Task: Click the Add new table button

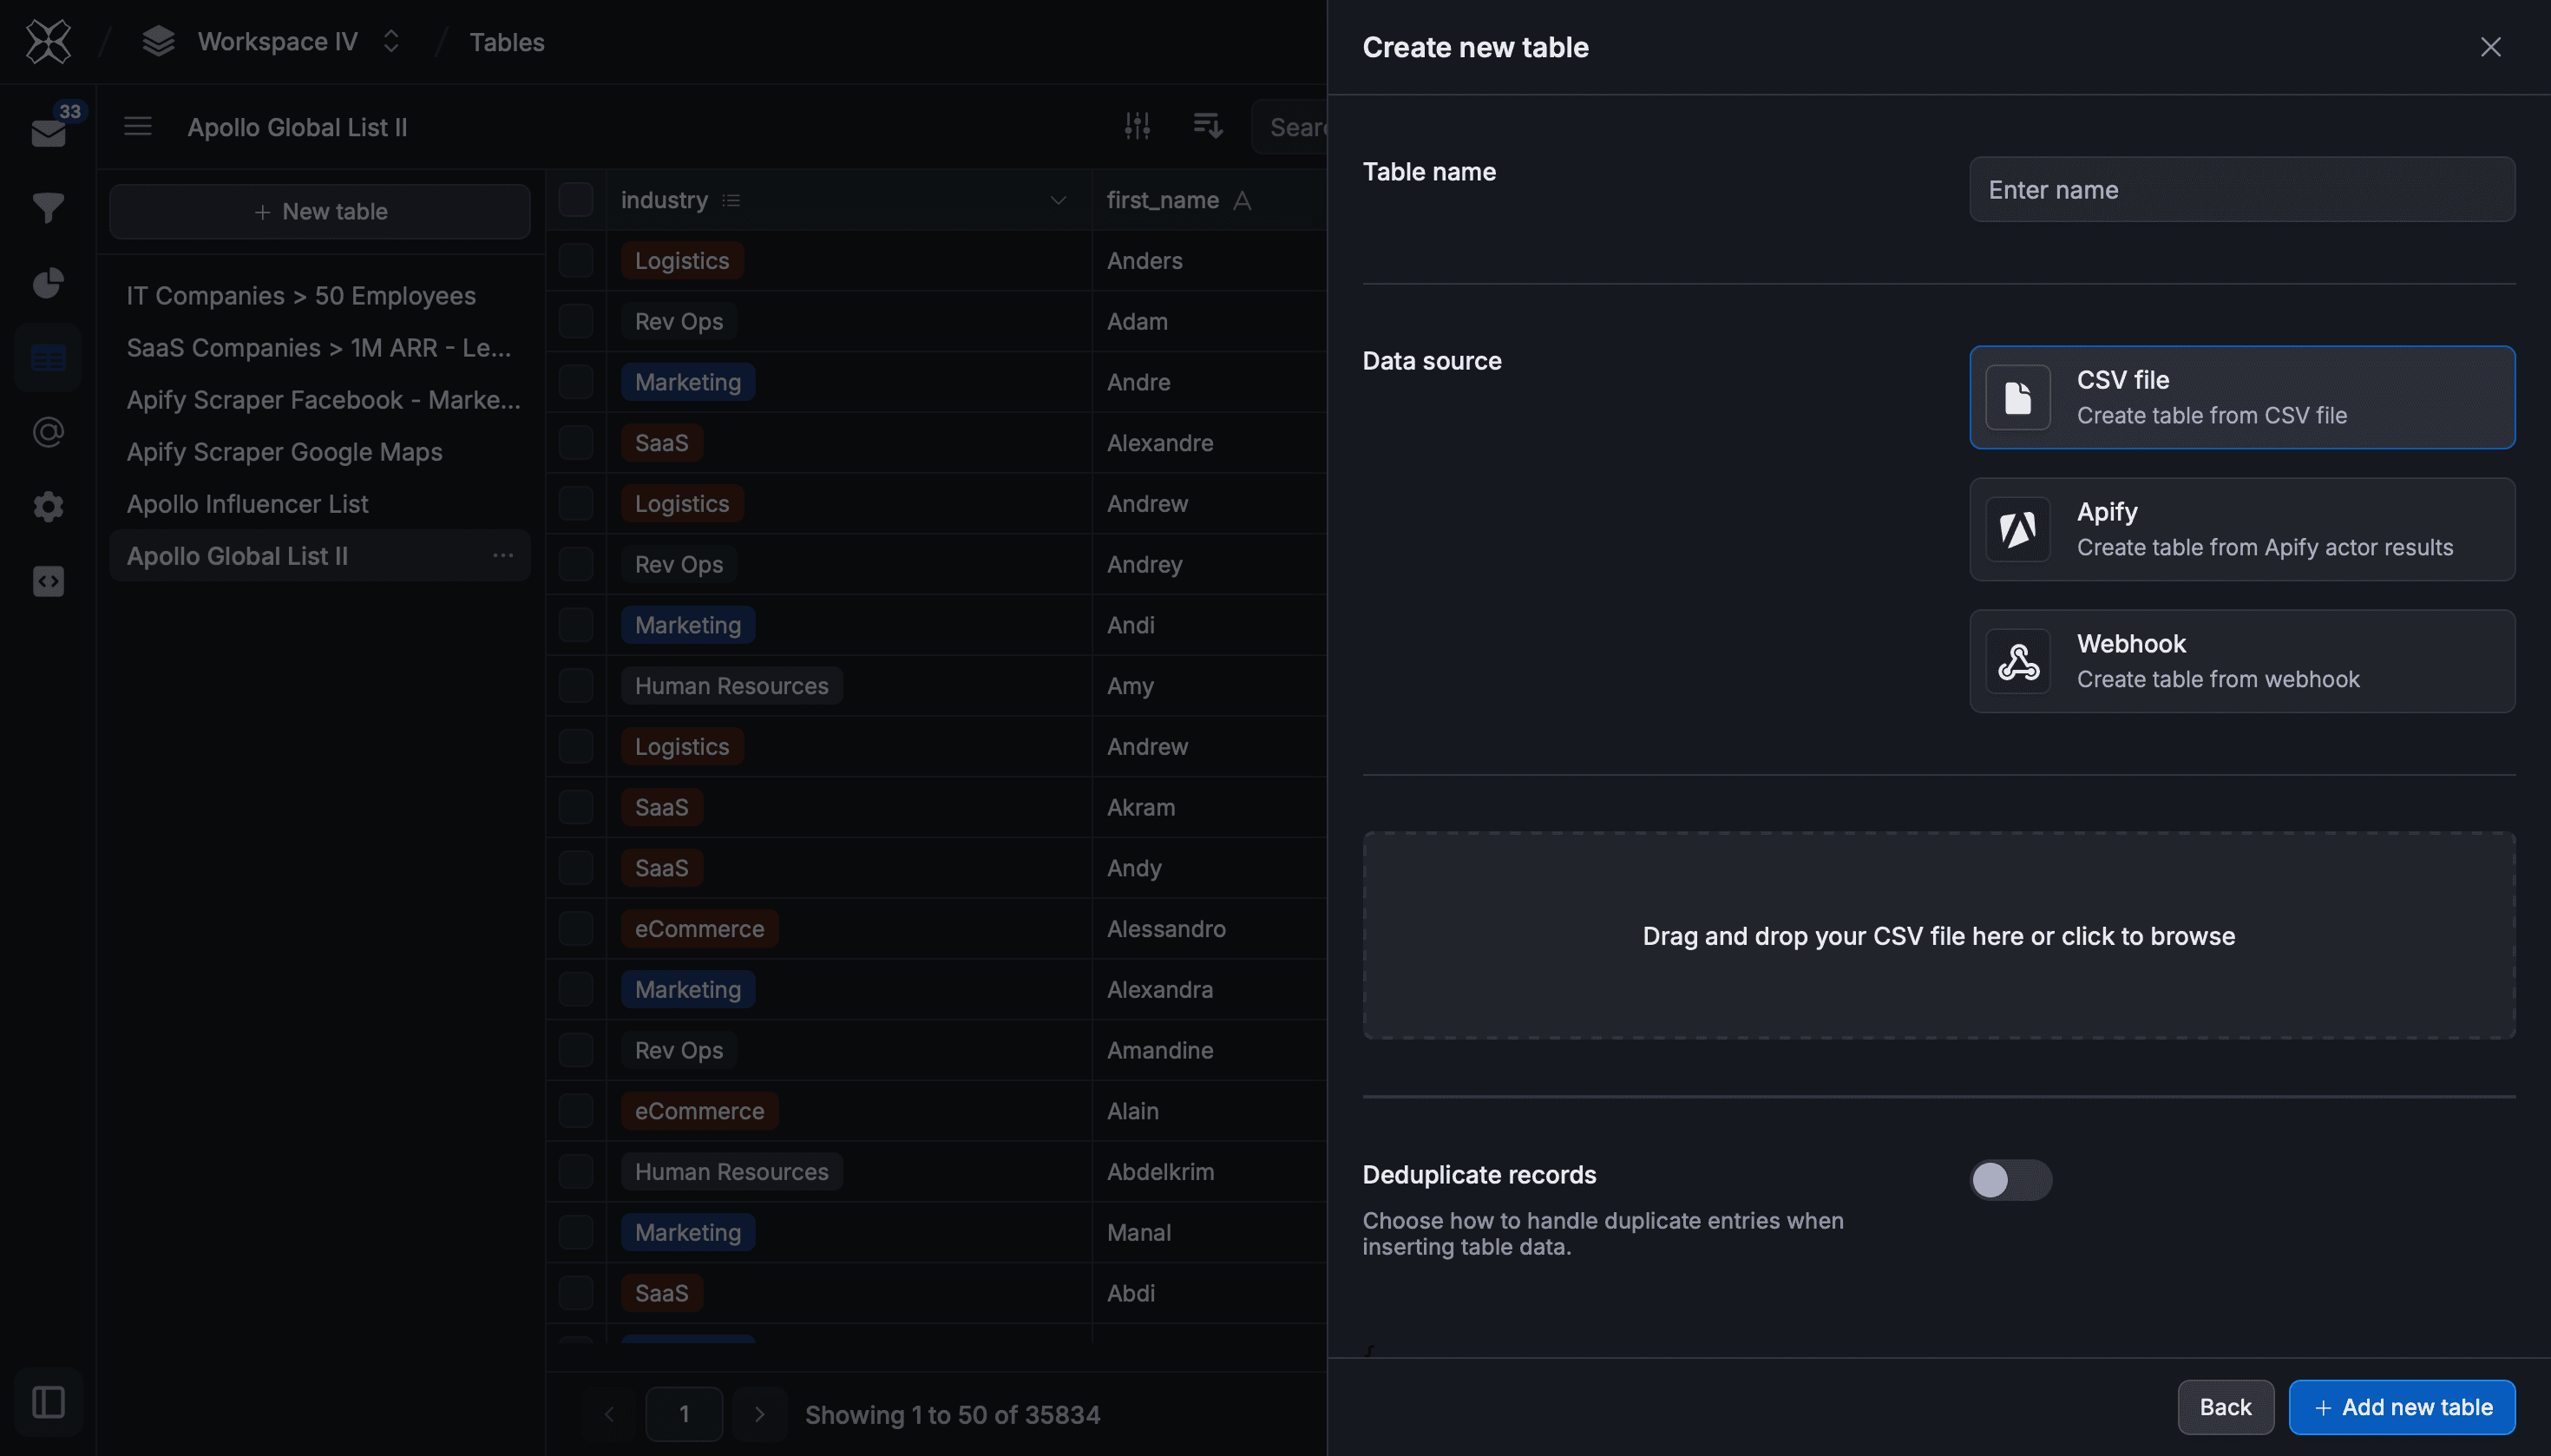Action: point(2401,1407)
